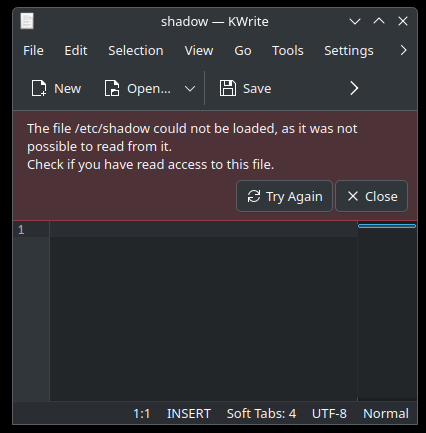Click the Save floppy disk icon
This screenshot has width=426, height=433.
tap(228, 88)
